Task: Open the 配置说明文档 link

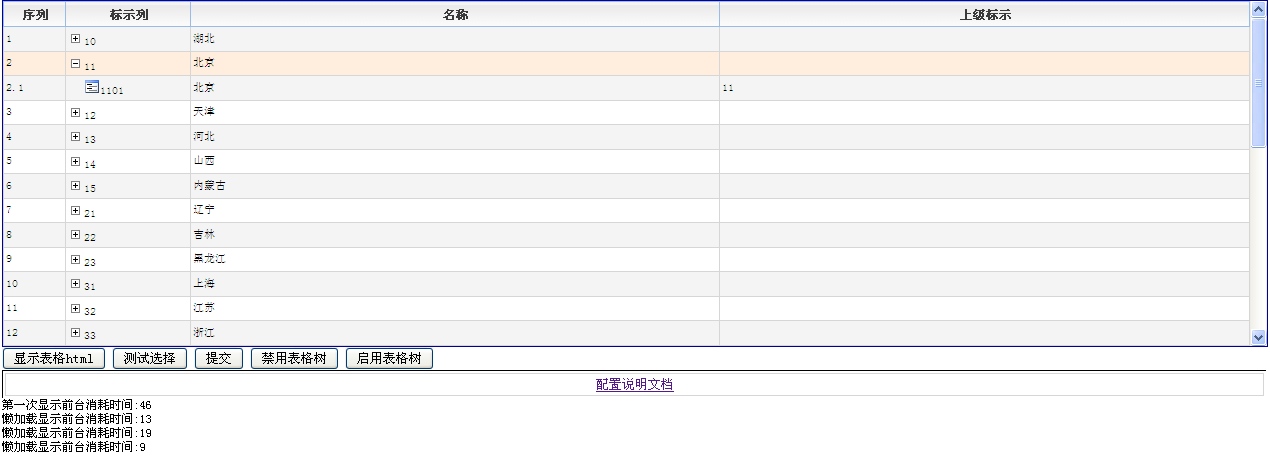Action: pyautogui.click(x=635, y=384)
